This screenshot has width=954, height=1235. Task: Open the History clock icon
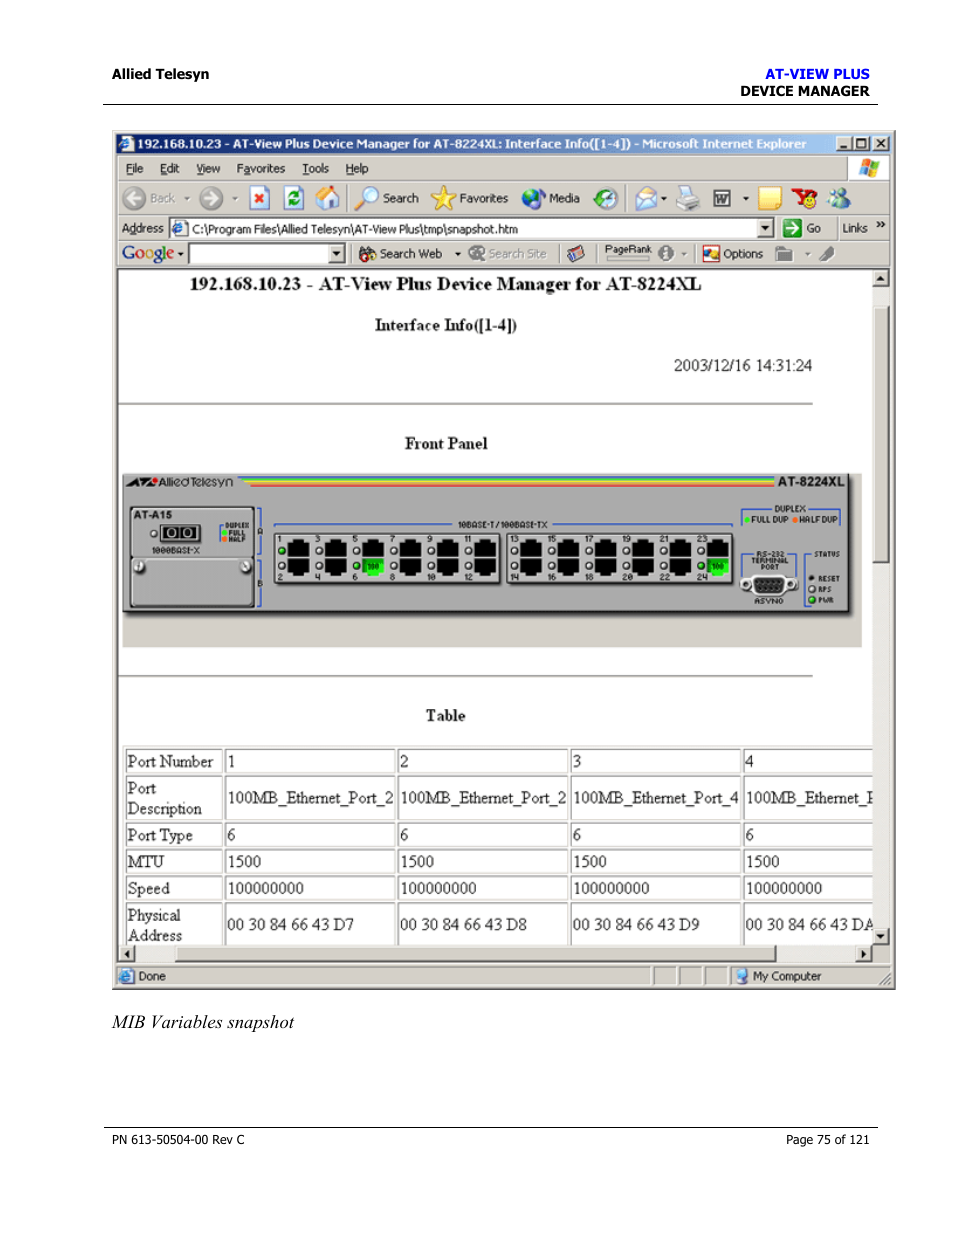click(605, 198)
